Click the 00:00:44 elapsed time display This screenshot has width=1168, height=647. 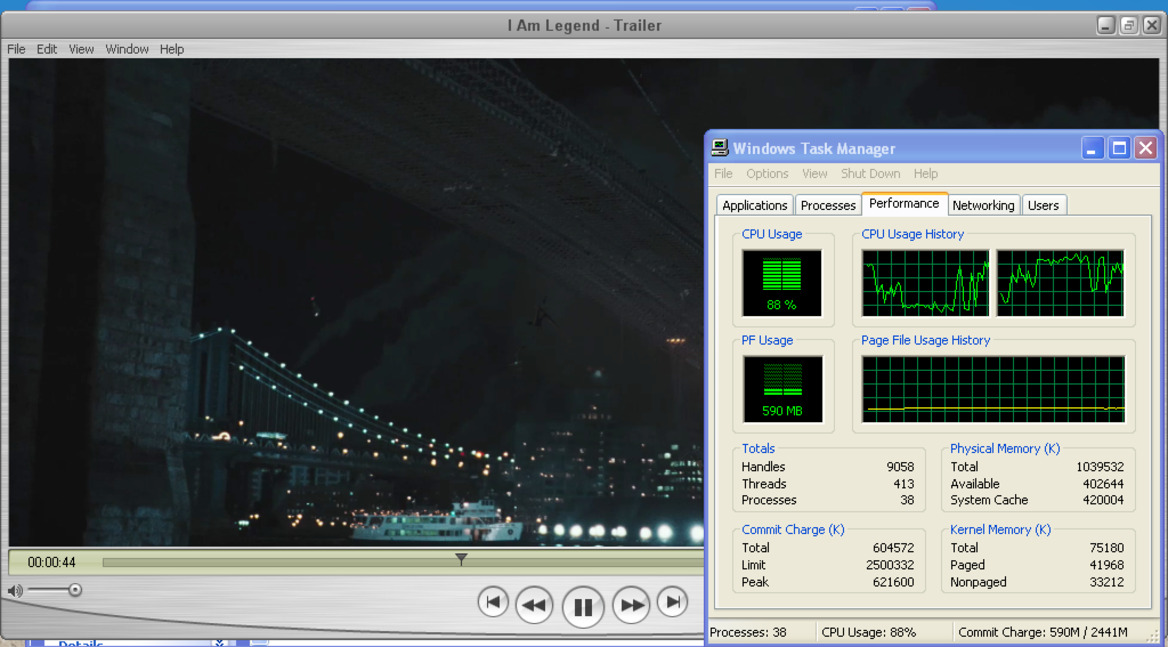tap(51, 562)
